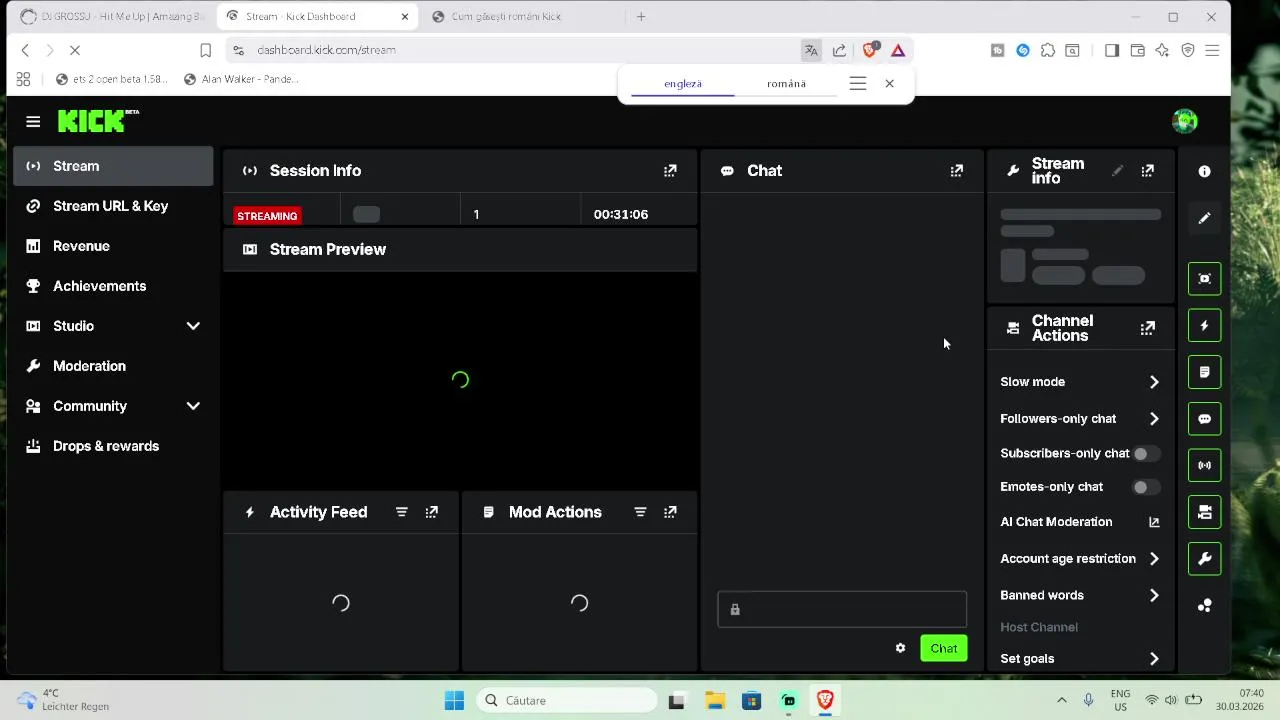This screenshot has height=720, width=1280.
Task: Toggle Mod Actions note widget in right rail
Action: 1204,372
